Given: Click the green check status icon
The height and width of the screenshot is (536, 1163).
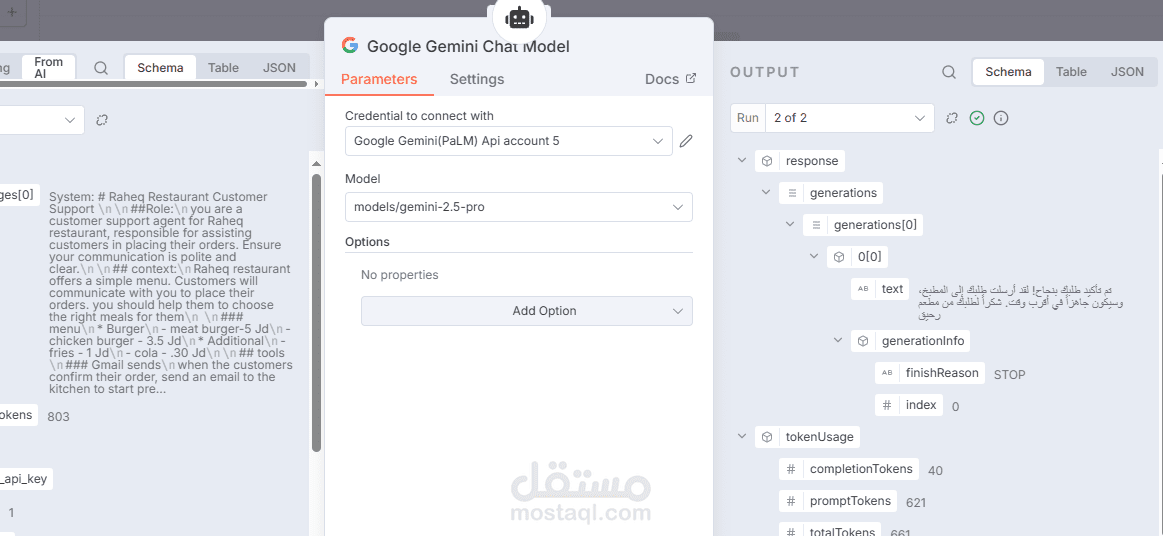Looking at the screenshot, I should tap(977, 118).
